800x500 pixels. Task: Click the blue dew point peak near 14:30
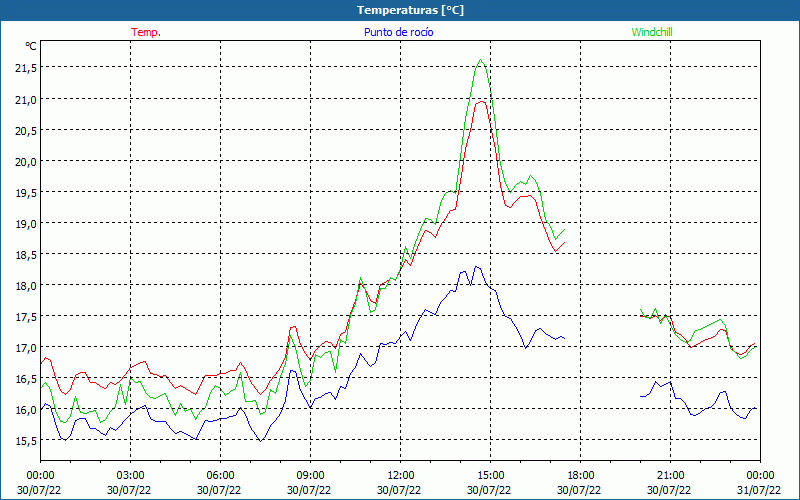point(476,266)
